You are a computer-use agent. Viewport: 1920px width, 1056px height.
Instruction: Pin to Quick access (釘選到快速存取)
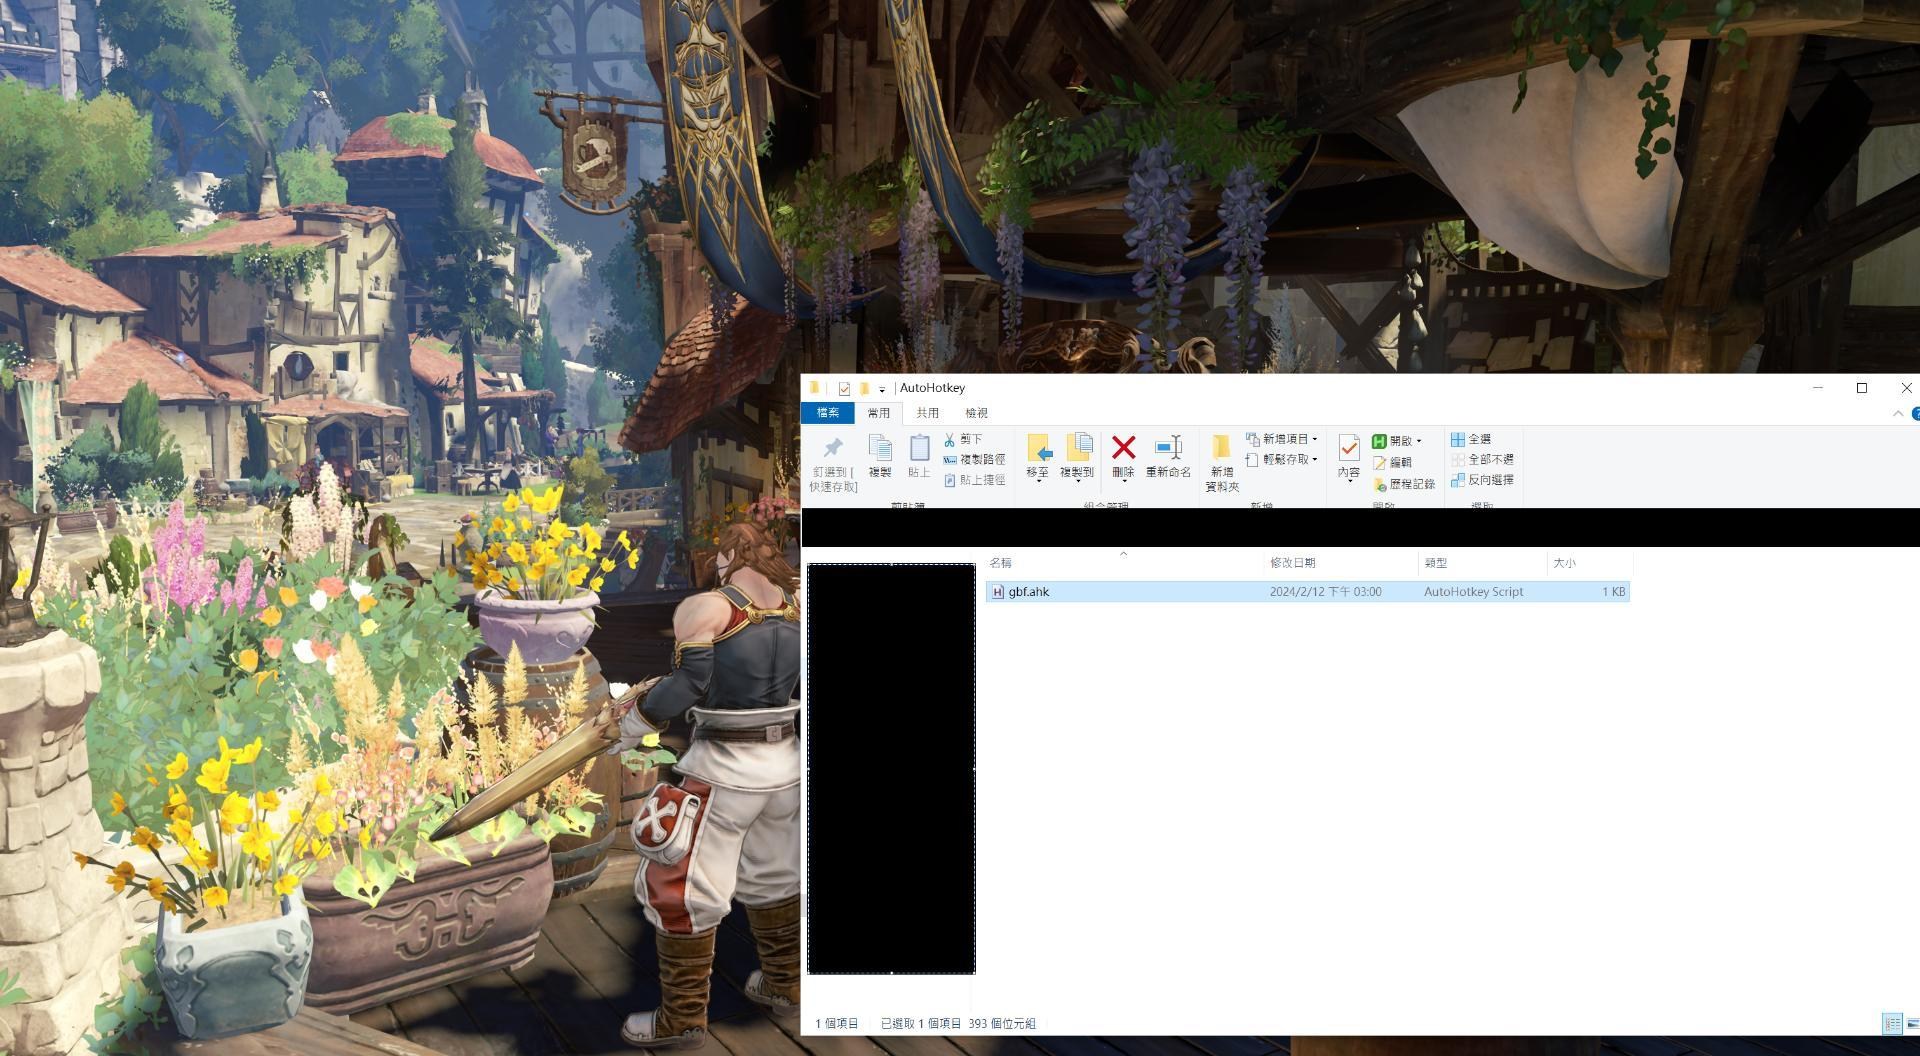click(833, 463)
